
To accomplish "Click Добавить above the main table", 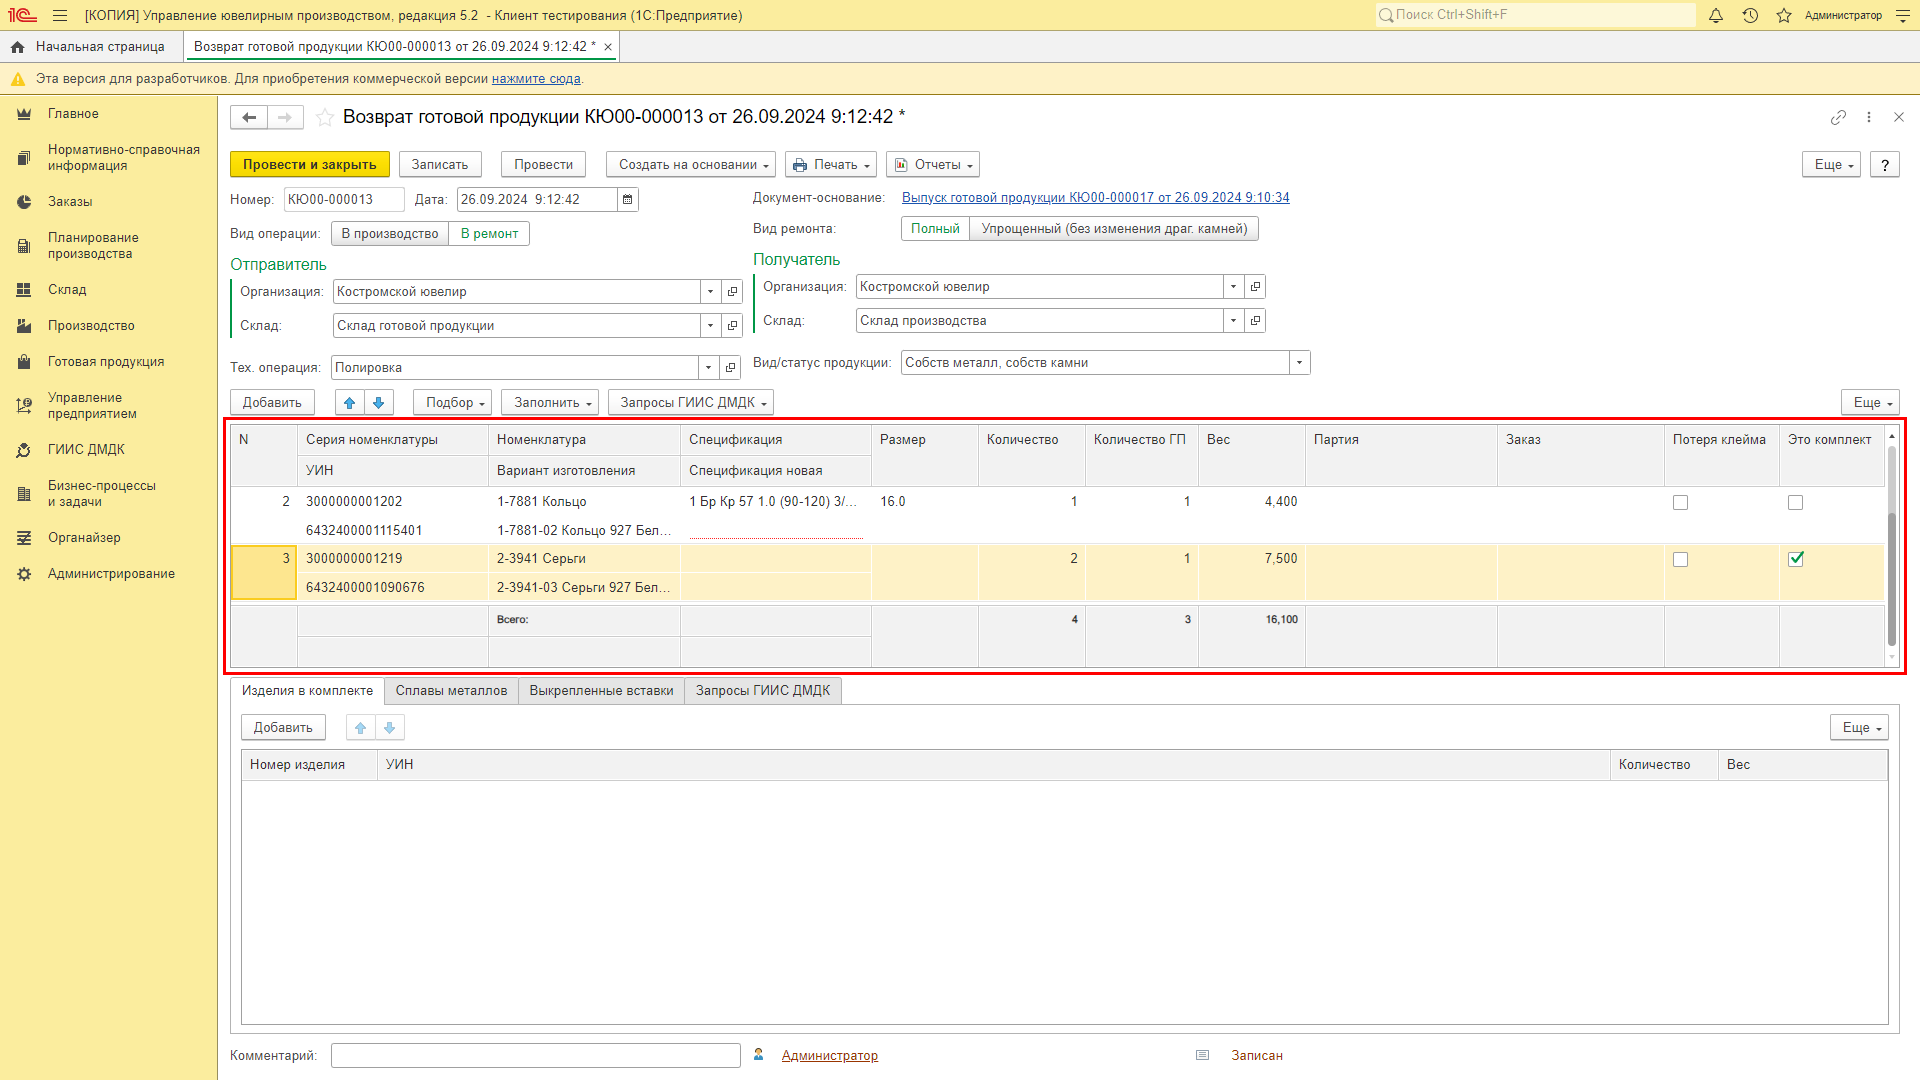I will click(x=272, y=402).
